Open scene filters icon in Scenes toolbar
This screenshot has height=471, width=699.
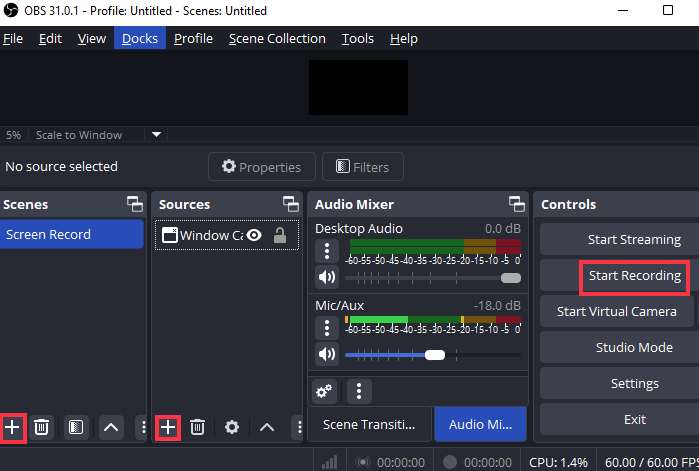tap(76, 427)
